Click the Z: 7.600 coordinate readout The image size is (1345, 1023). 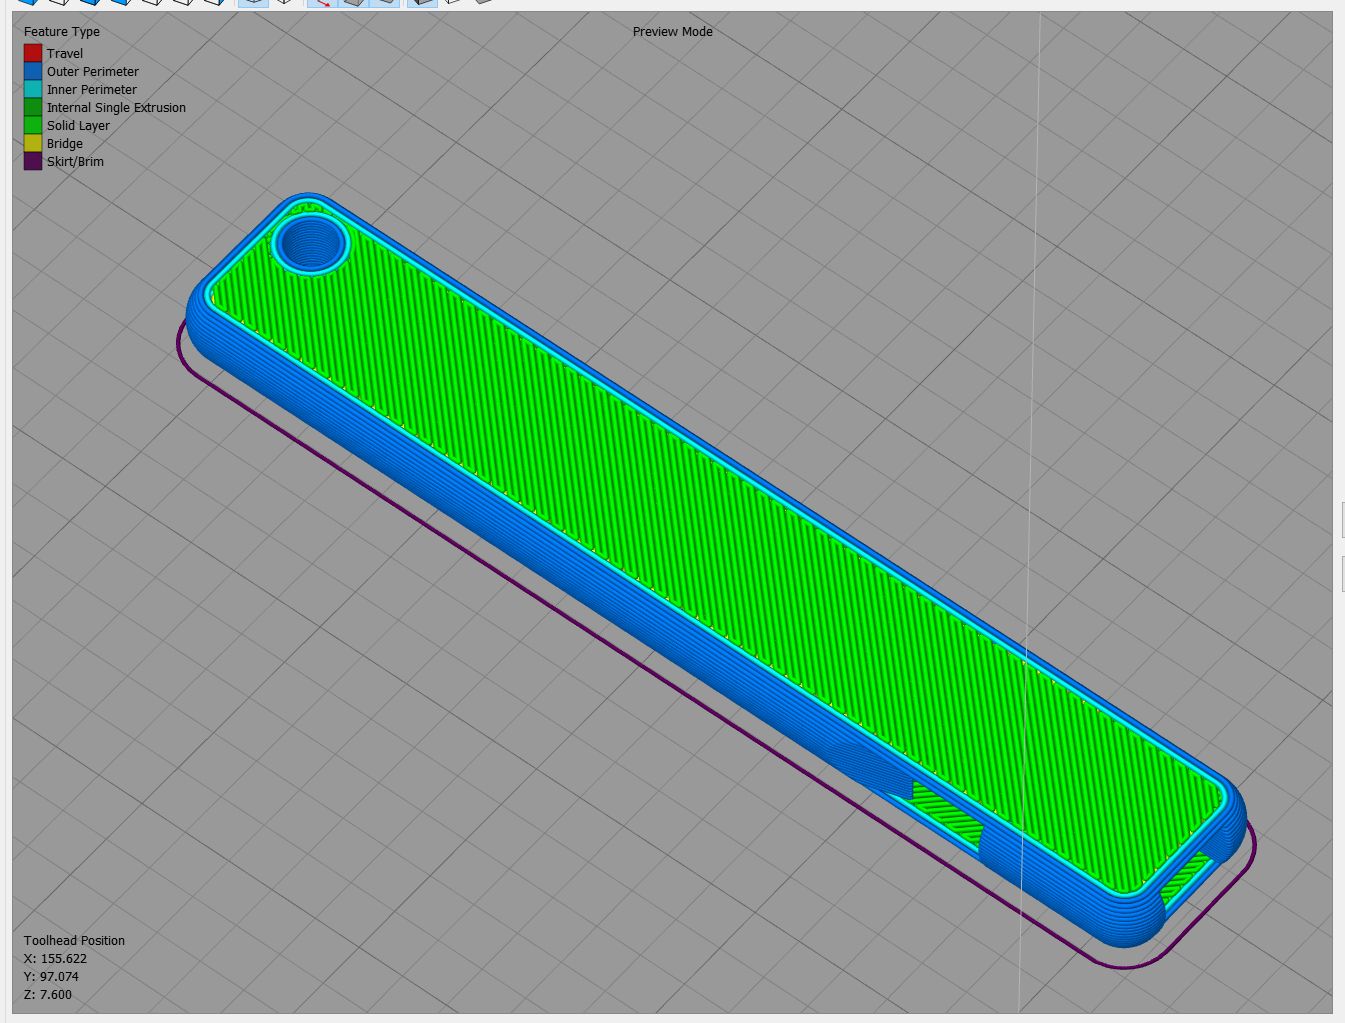tap(48, 995)
